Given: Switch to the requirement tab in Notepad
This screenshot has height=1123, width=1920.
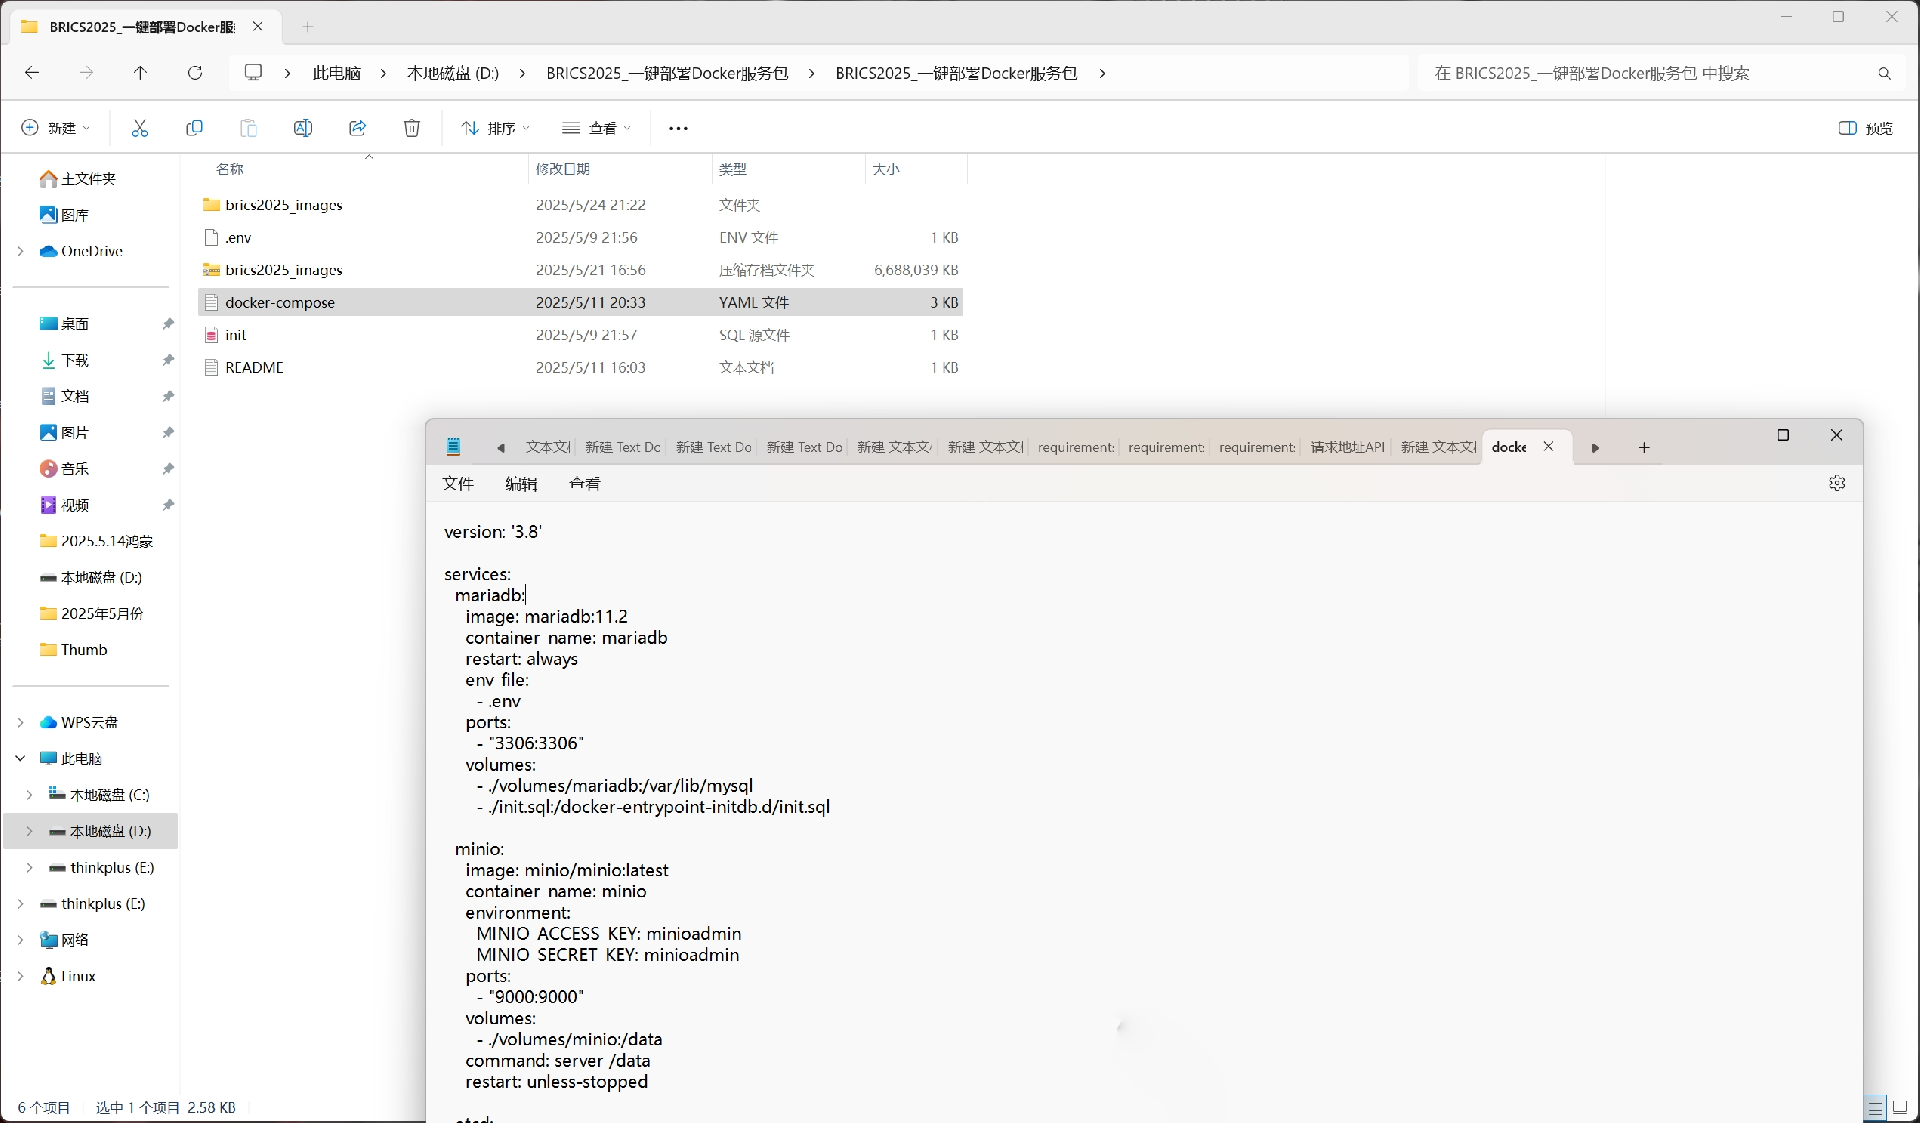Looking at the screenshot, I should coord(1075,447).
